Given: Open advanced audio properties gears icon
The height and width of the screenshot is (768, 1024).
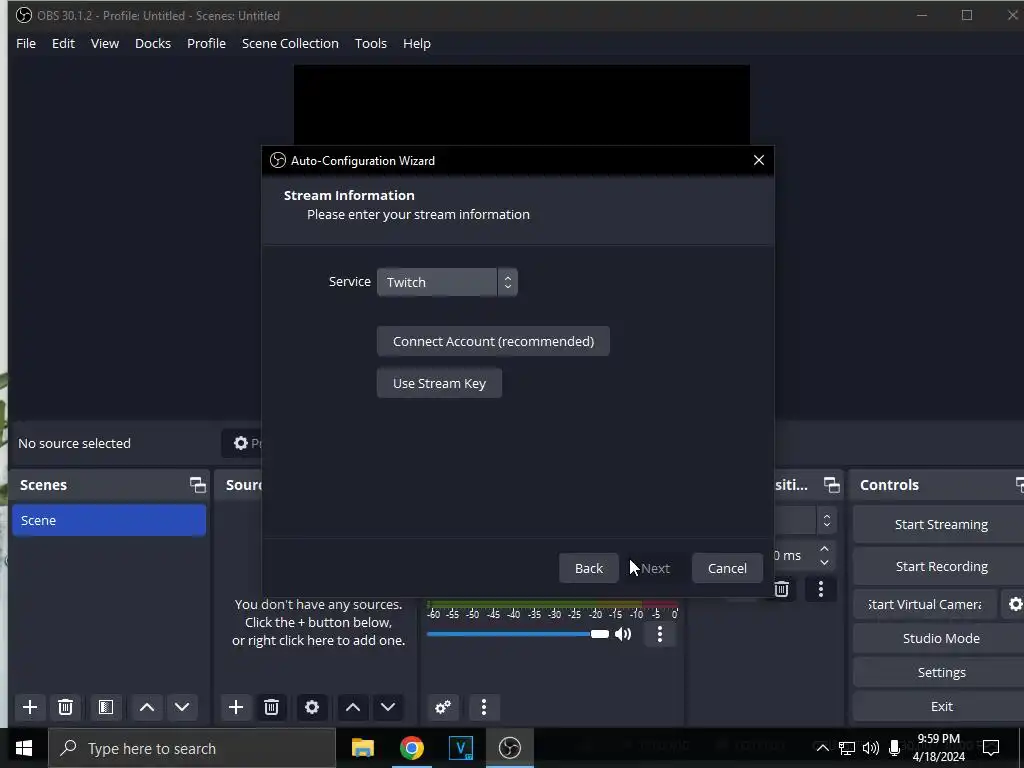Looking at the screenshot, I should (443, 707).
